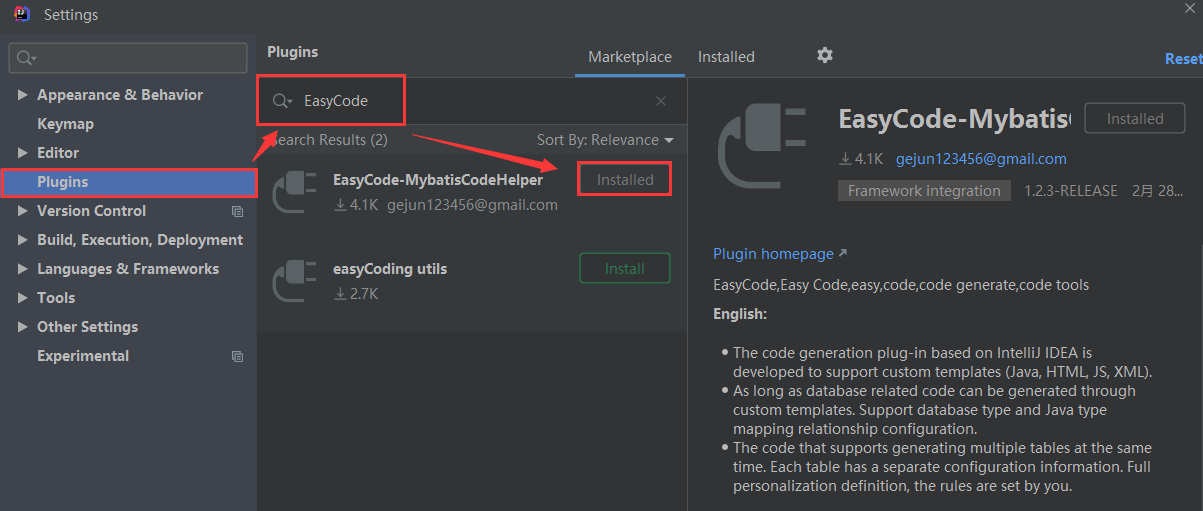
Task: Open the plugins gear settings icon
Action: [824, 55]
